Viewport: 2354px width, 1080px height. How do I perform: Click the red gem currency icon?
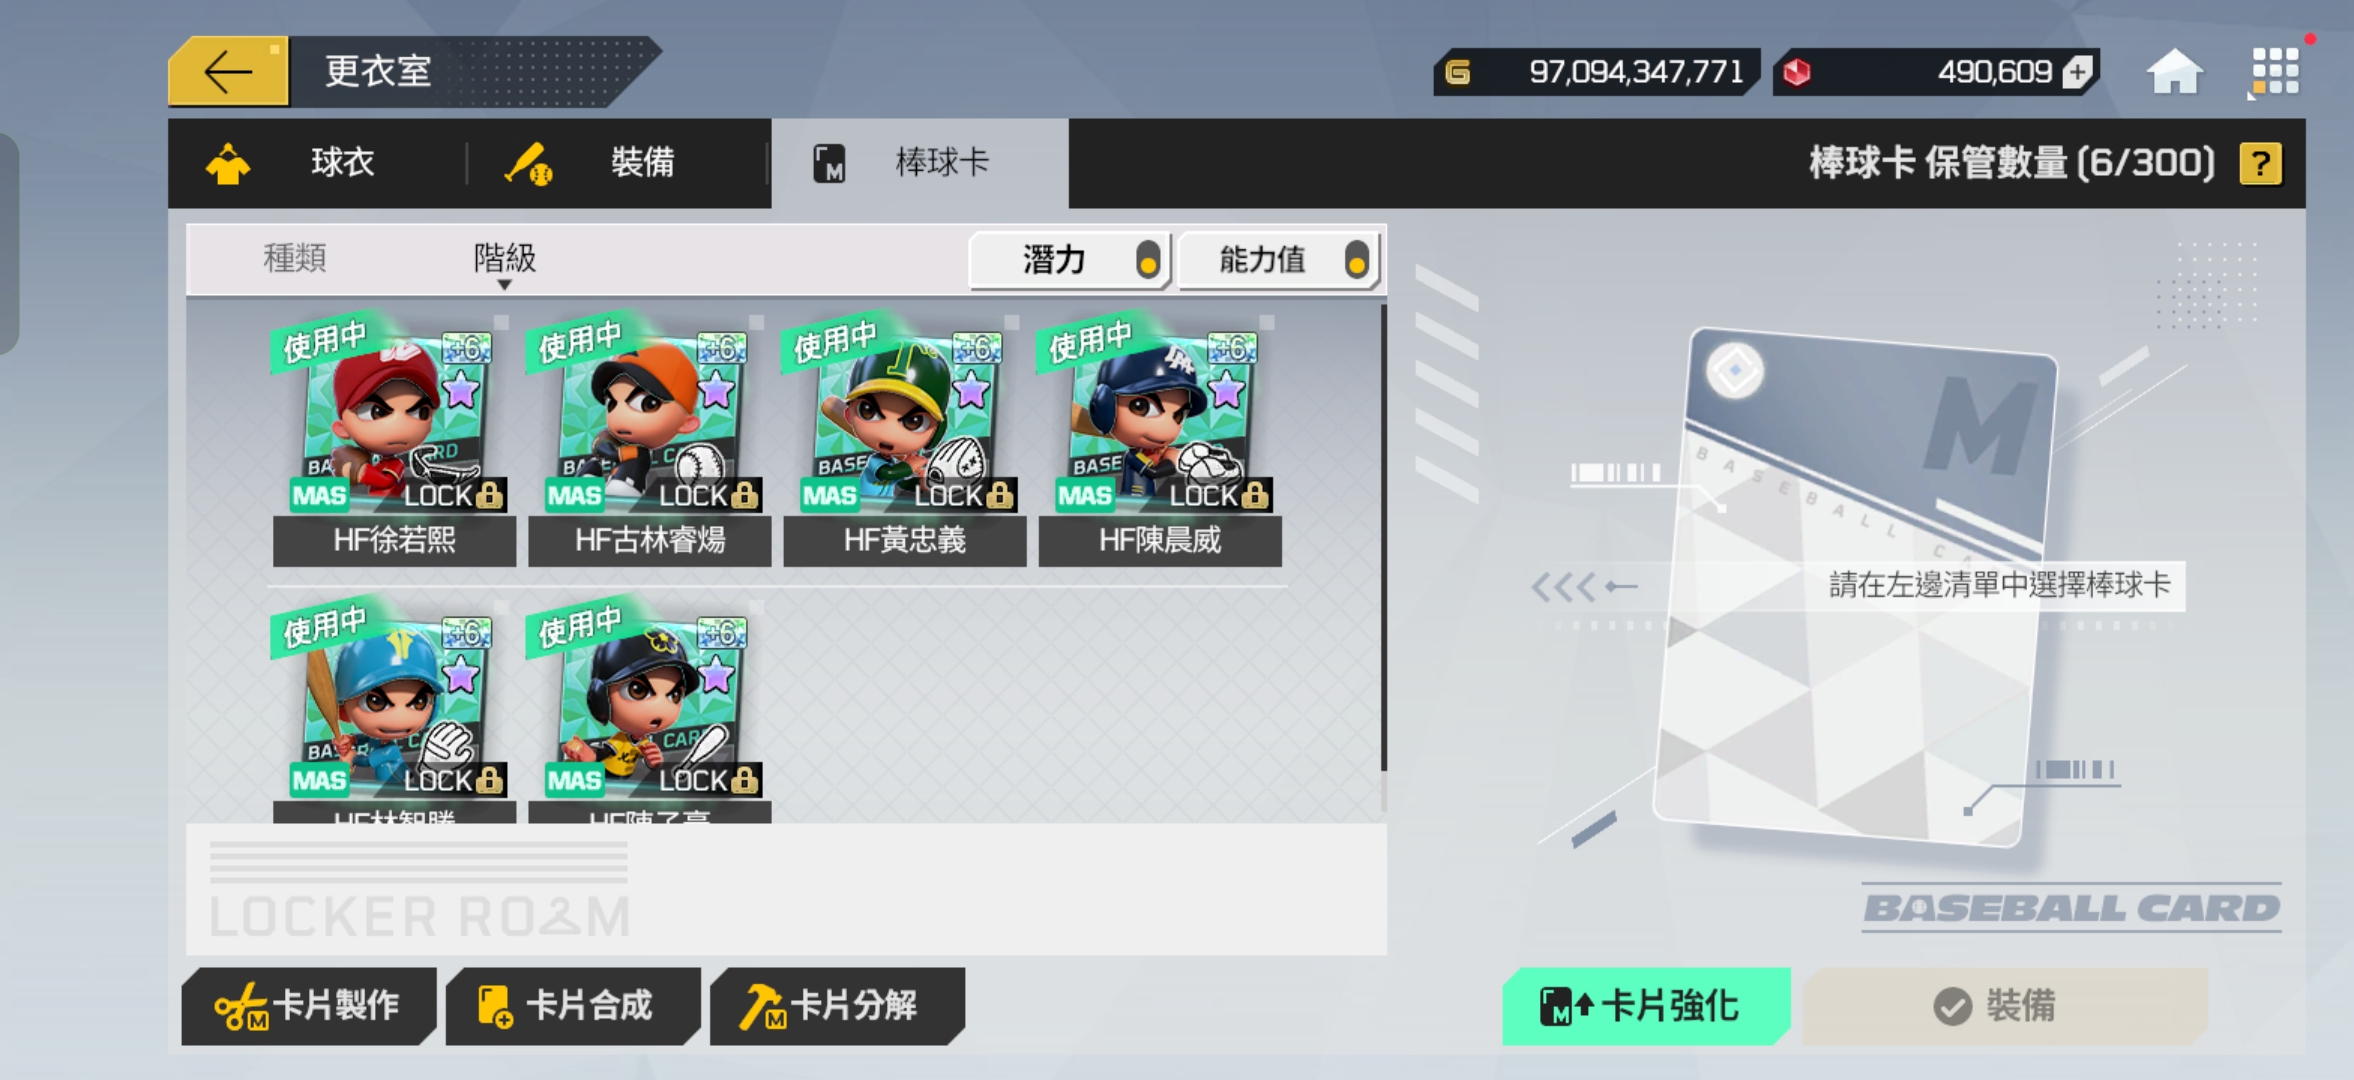pos(1796,72)
